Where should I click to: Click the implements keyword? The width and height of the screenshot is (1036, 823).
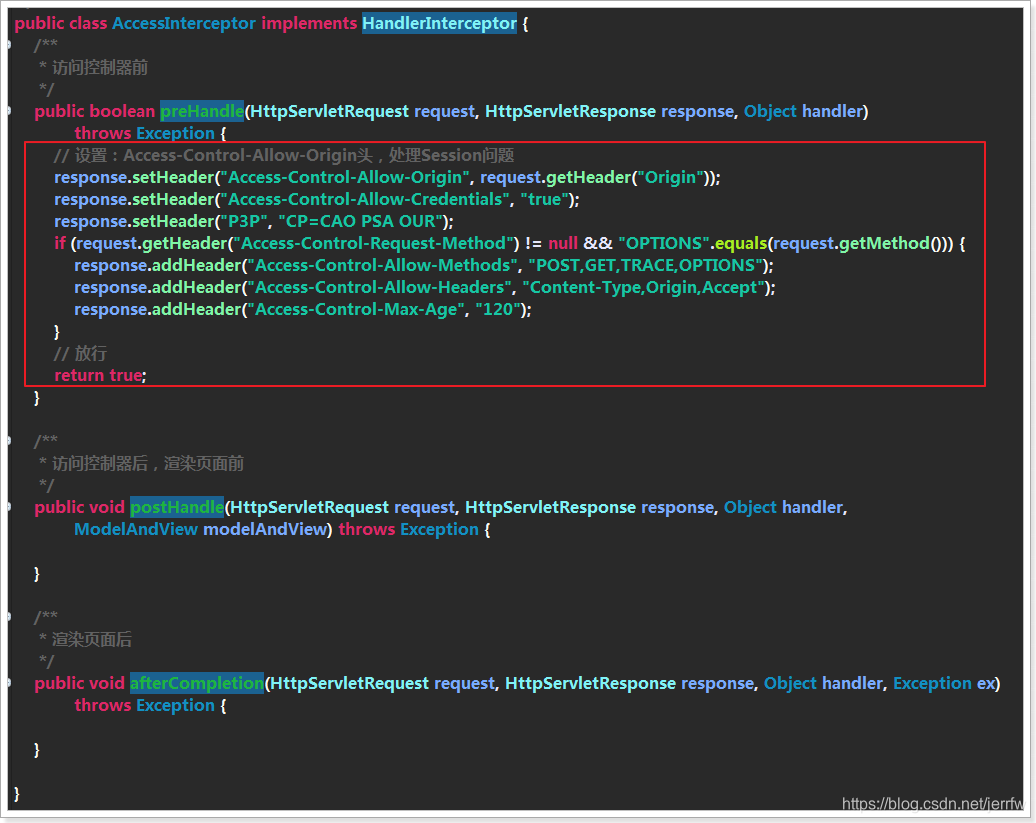(x=309, y=23)
